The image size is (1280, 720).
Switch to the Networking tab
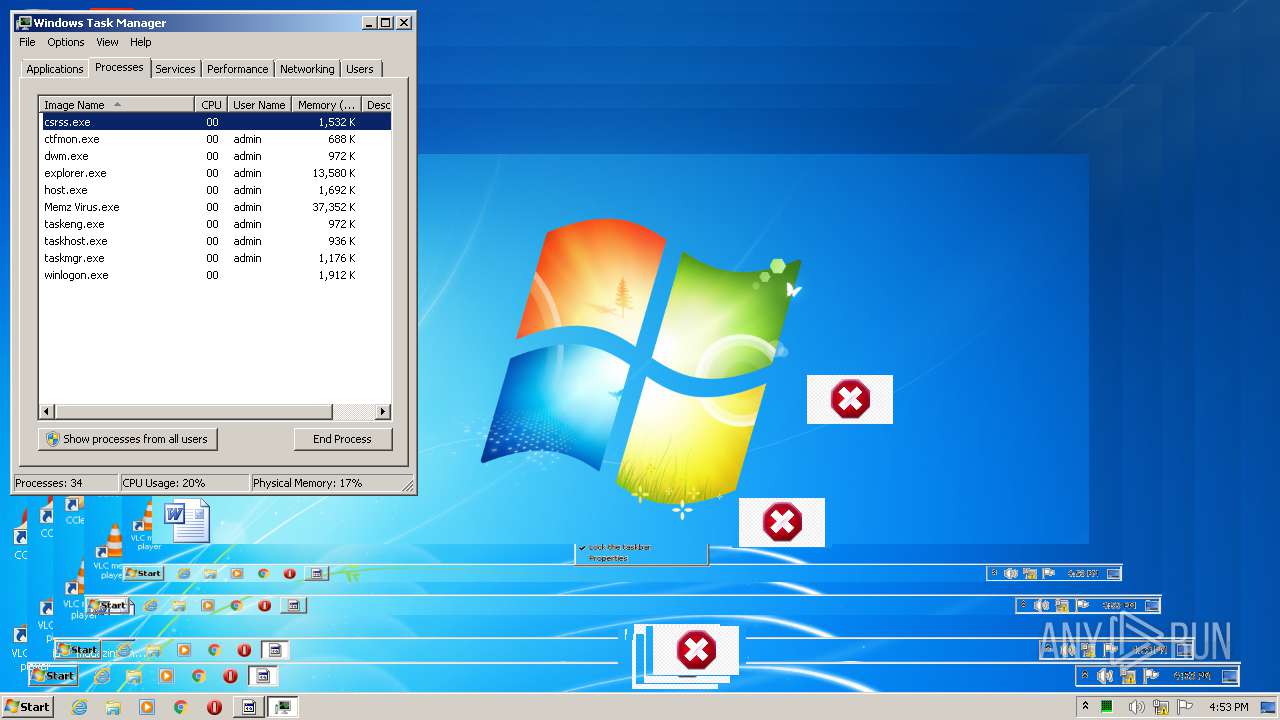[307, 69]
